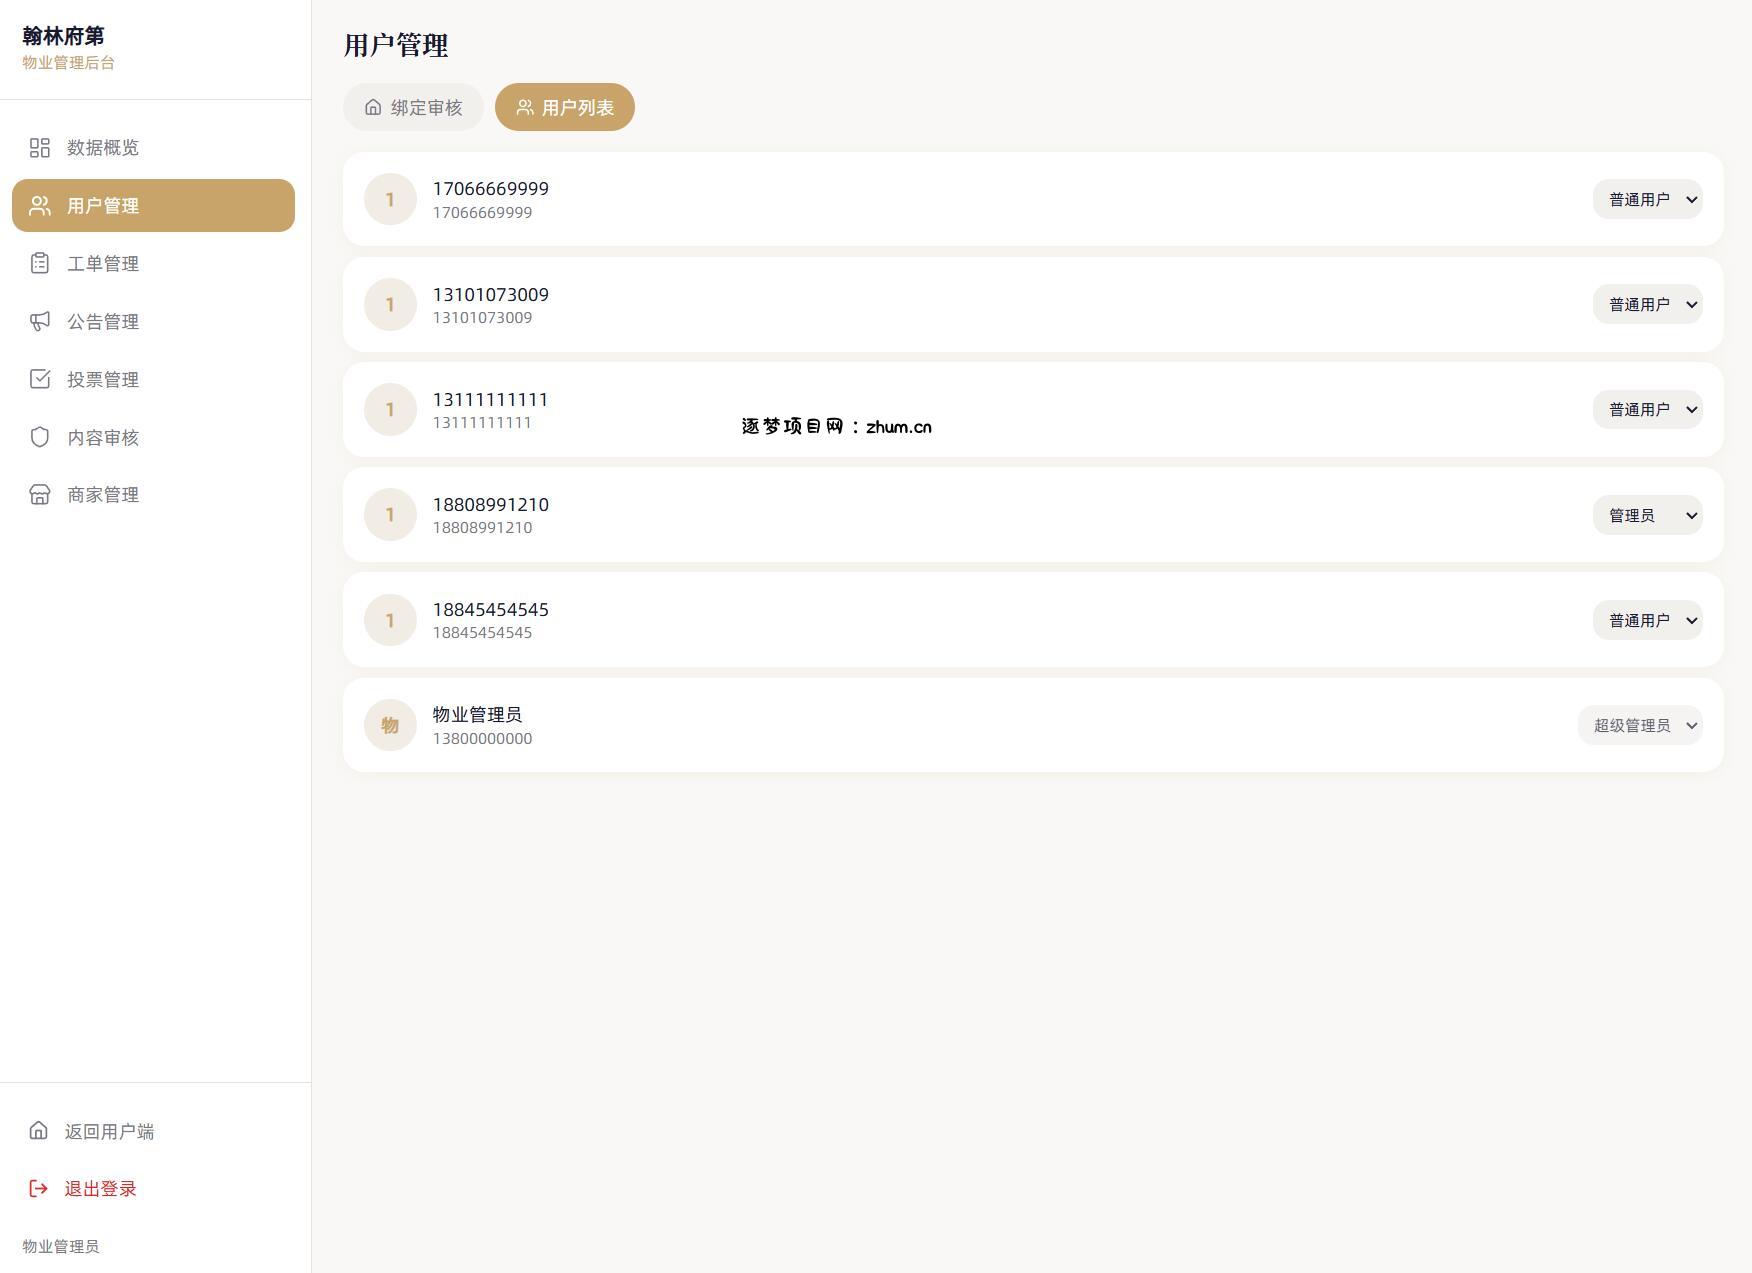Click the 公告管理 megaphone icon

40,322
